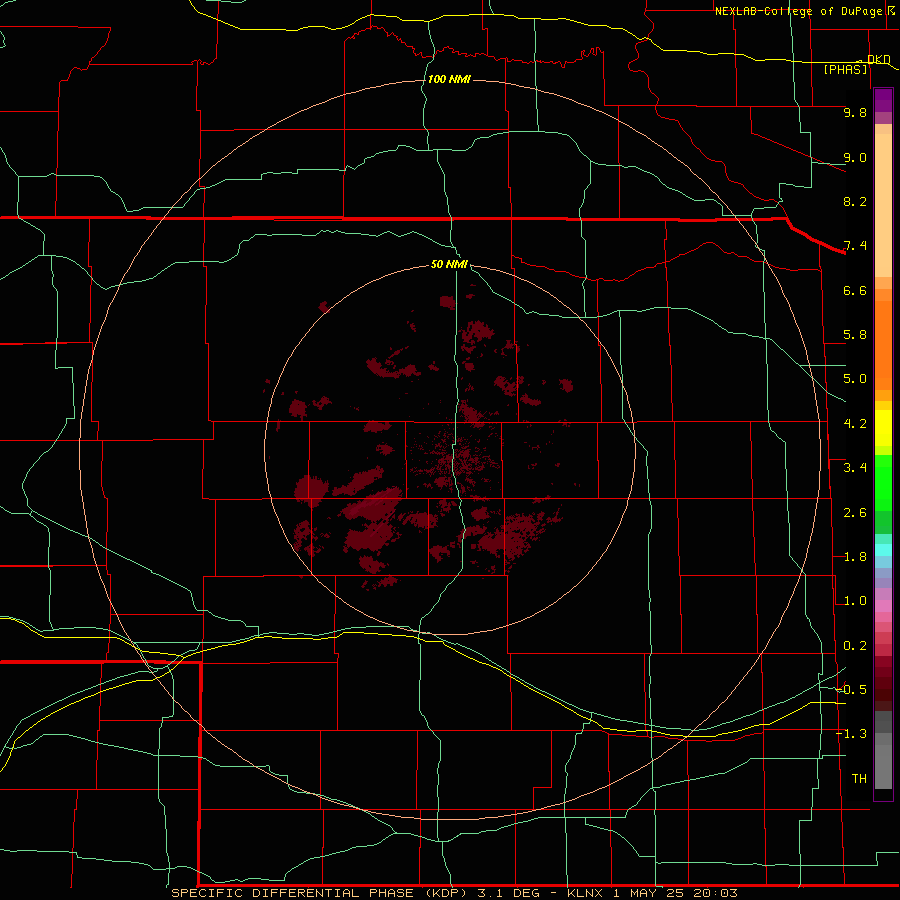
Task: Click the TH threshold label on scale
Action: click(859, 779)
